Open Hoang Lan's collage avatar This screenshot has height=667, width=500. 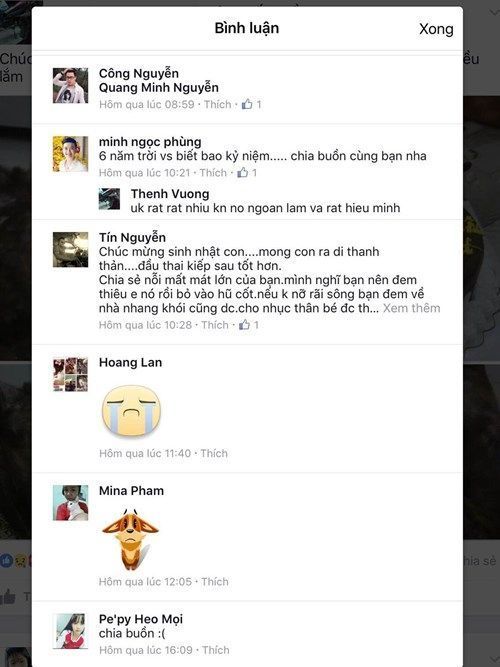point(70,374)
